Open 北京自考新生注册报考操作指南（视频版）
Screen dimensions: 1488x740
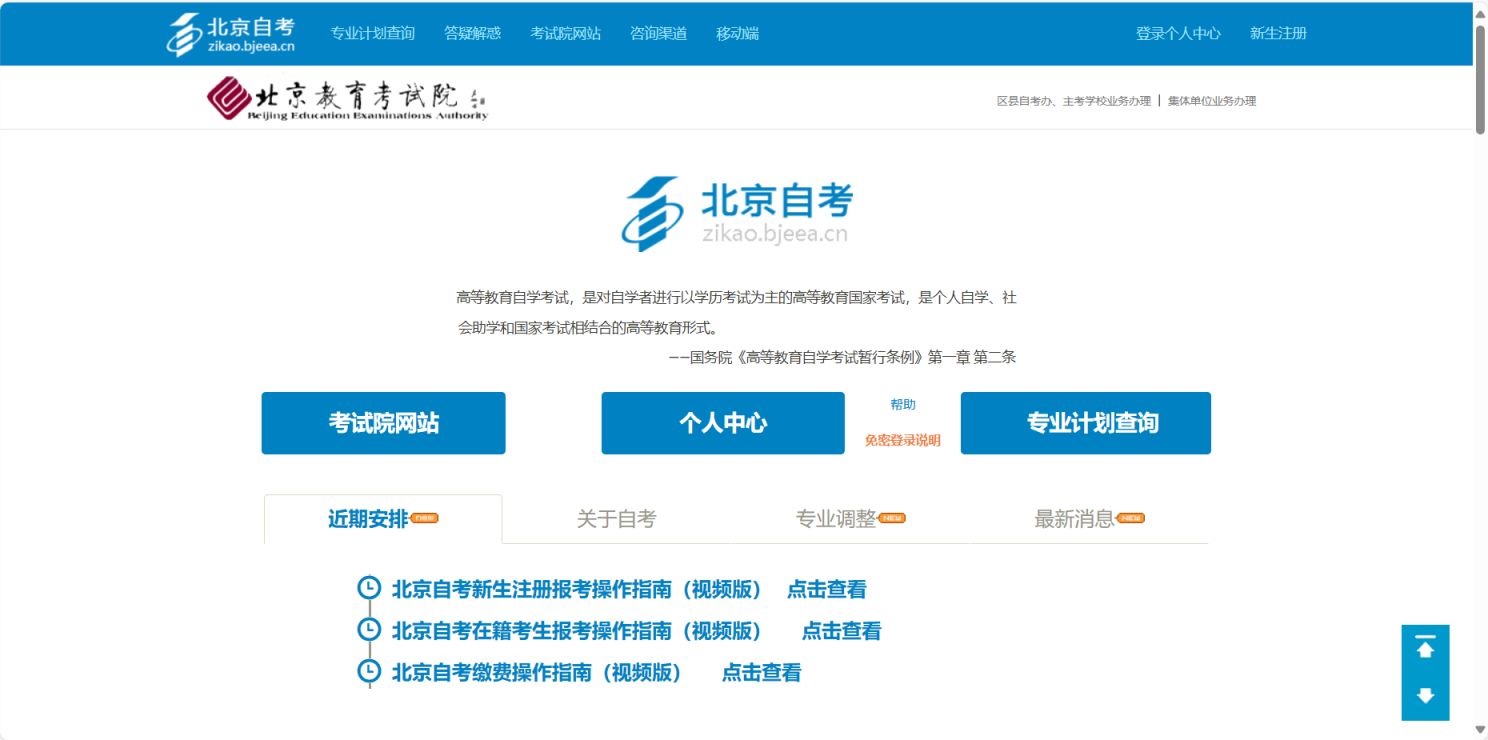tap(577, 589)
